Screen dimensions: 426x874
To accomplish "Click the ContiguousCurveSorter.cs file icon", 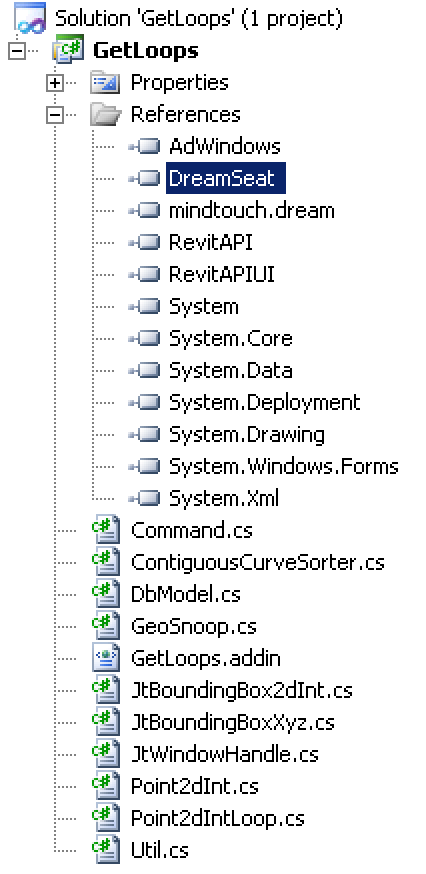I will [x=106, y=562].
